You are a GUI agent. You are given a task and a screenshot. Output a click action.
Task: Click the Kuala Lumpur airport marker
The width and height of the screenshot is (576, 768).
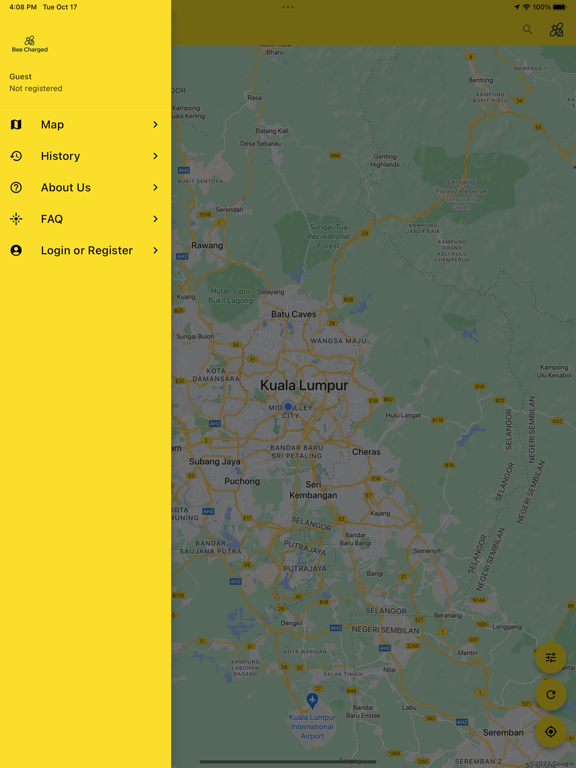[x=312, y=701]
